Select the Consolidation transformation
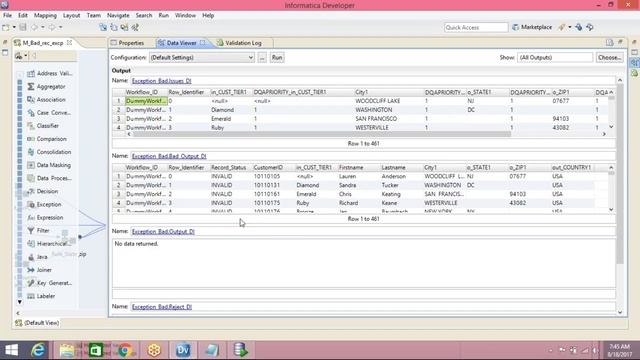Screen dimensions: 640x360 click(x=49, y=152)
